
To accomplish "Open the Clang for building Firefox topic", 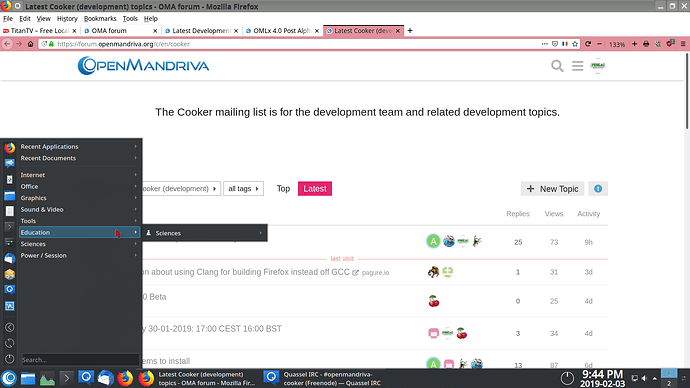I will [246, 272].
